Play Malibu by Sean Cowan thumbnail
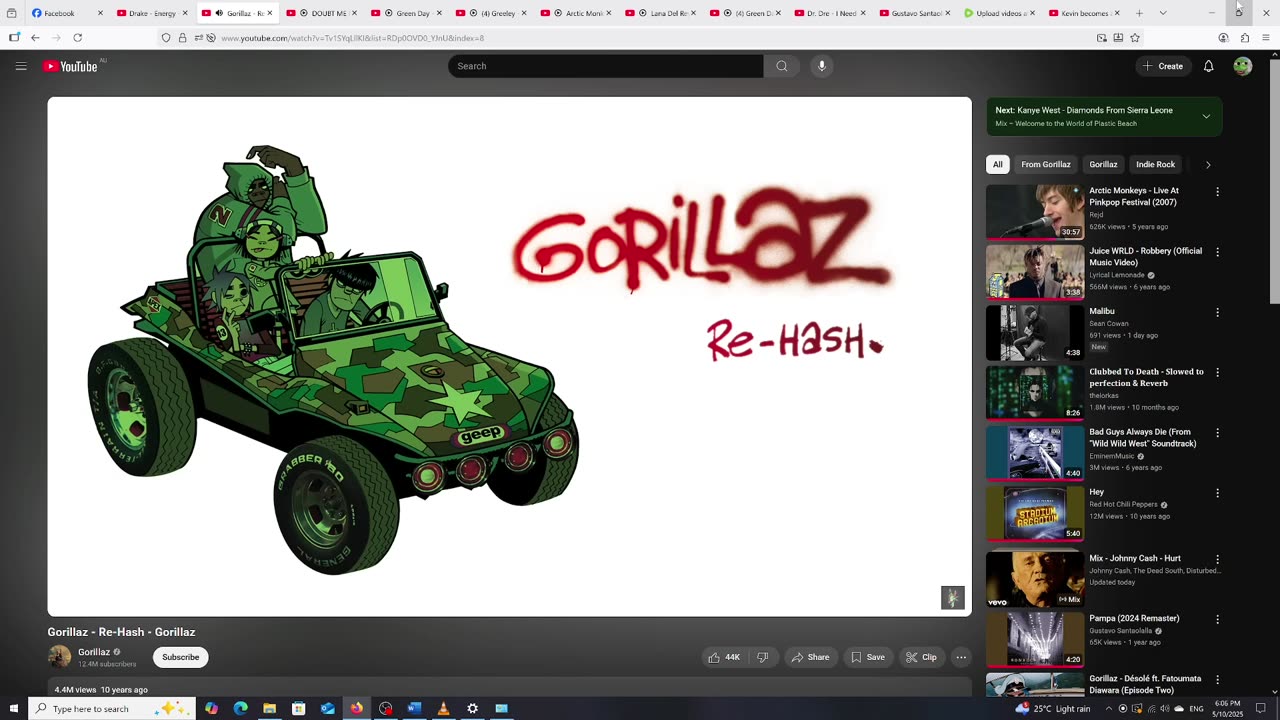The image size is (1280, 720). [x=1034, y=332]
